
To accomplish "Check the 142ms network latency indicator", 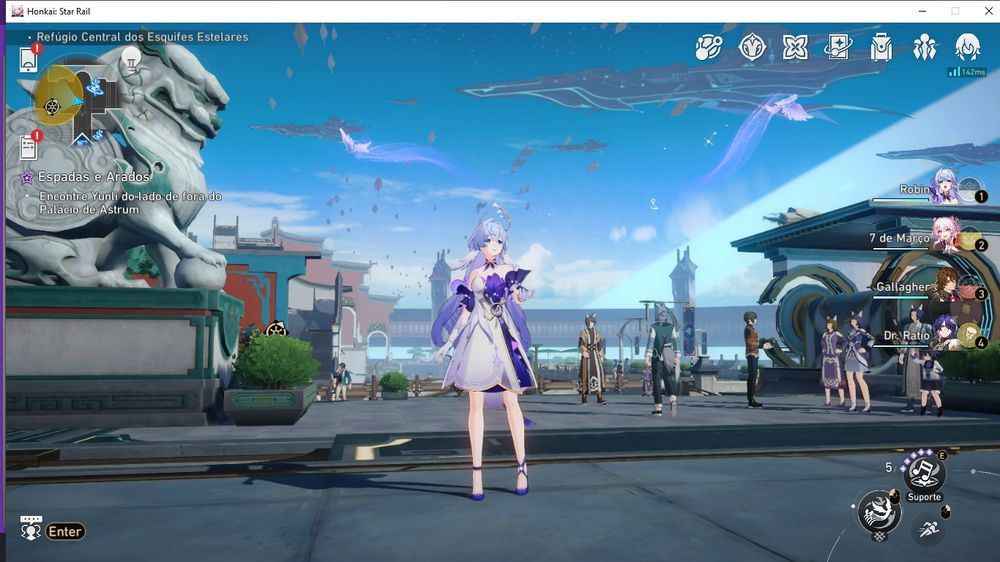I will point(967,72).
